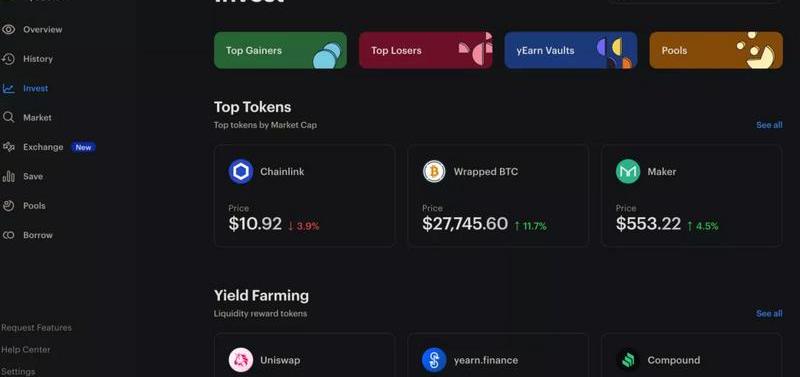The height and width of the screenshot is (377, 800).
Task: Click the Chainlink hexagon logo
Action: pos(241,172)
